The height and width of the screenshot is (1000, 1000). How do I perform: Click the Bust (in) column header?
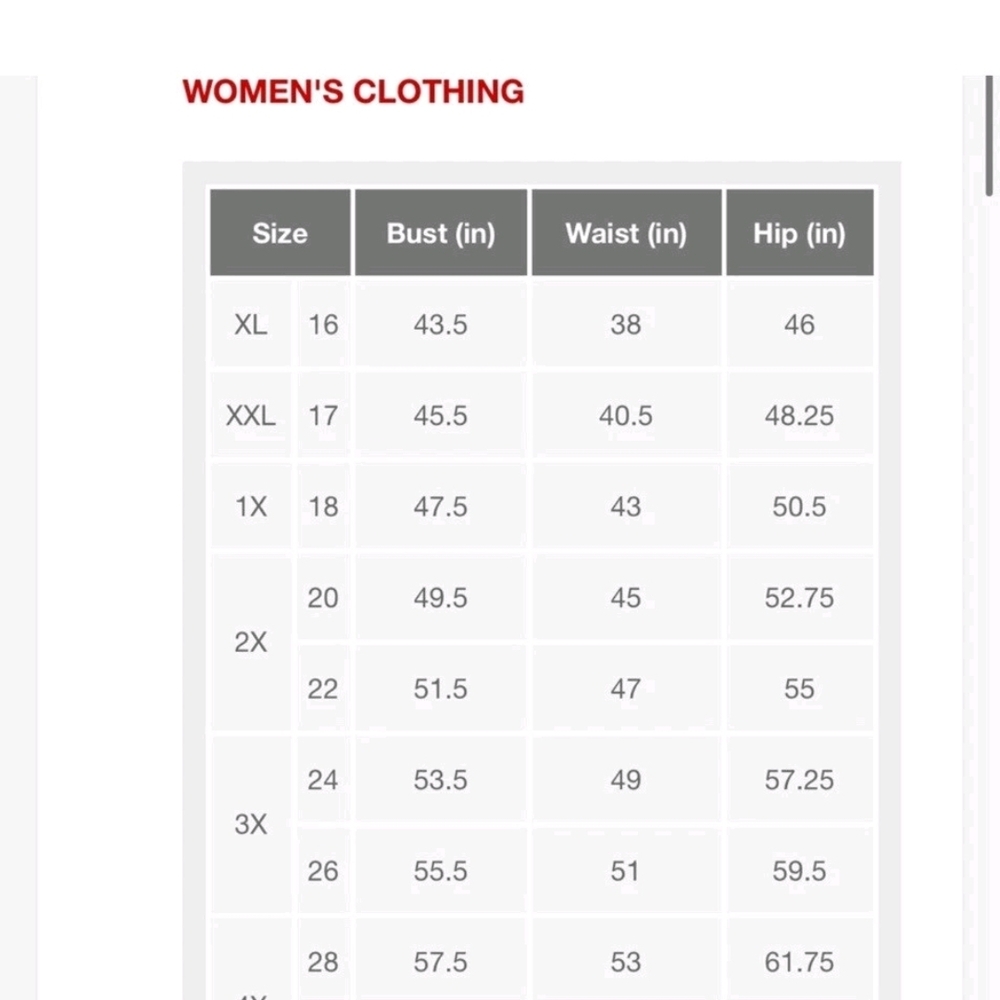pos(441,233)
